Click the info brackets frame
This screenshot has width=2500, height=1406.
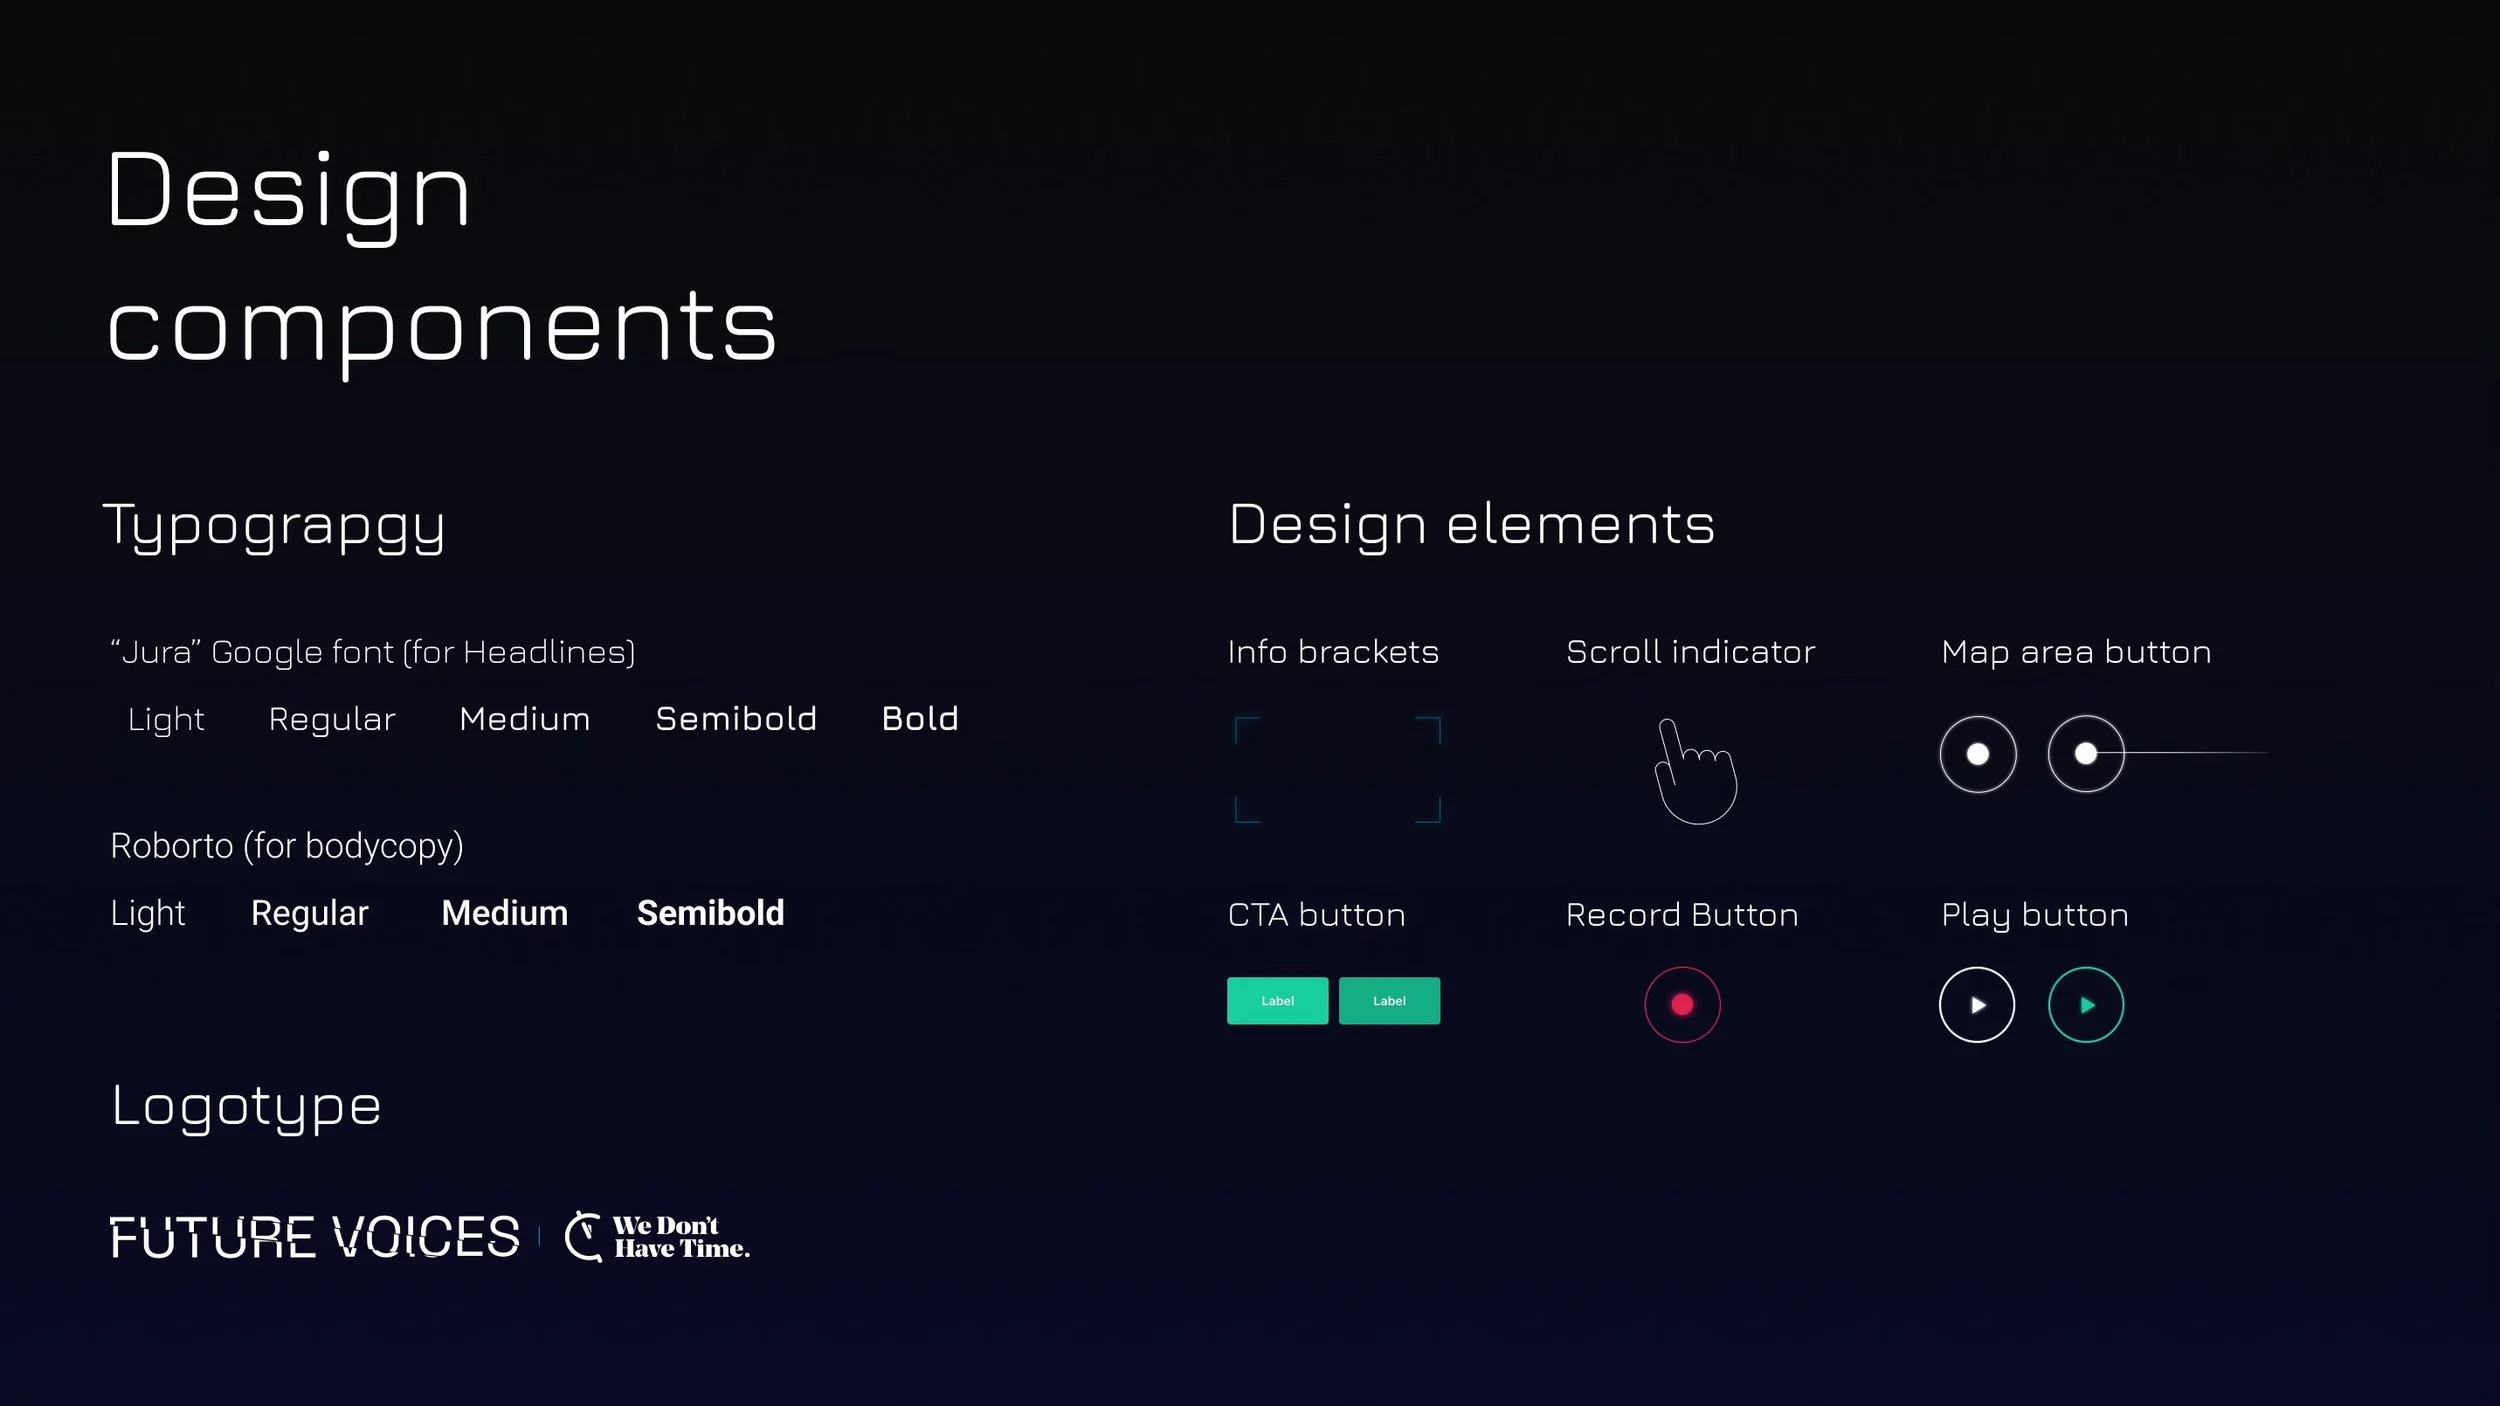click(x=1337, y=769)
